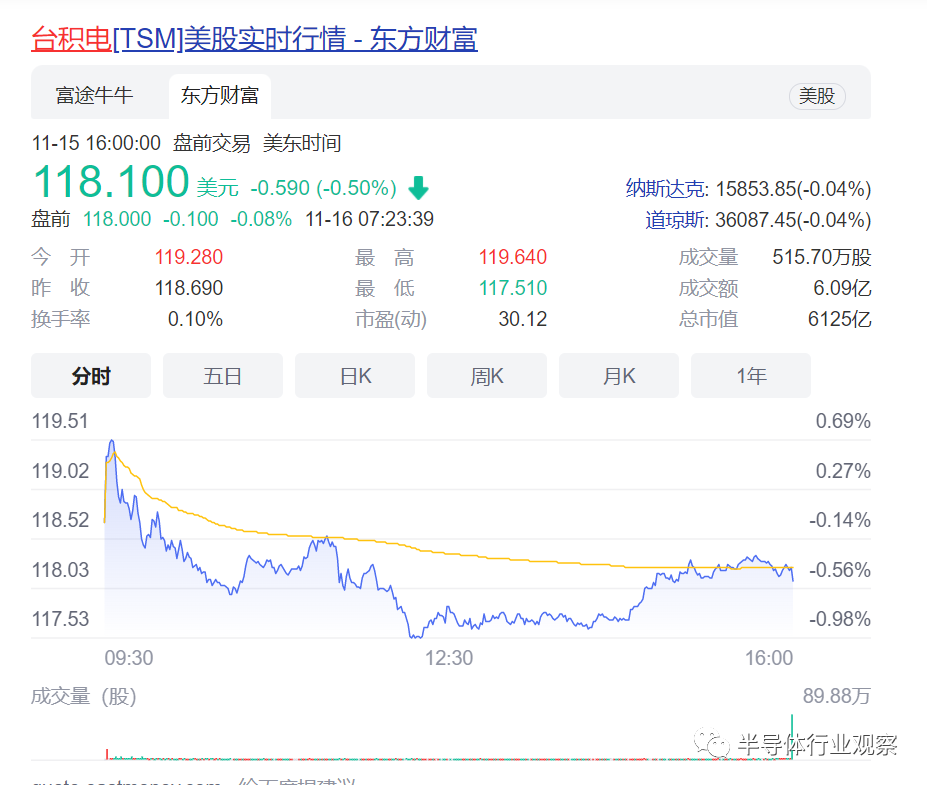Image resolution: width=927 pixels, height=785 pixels.
Task: Click the 今开 value 119.280
Action: click(189, 257)
